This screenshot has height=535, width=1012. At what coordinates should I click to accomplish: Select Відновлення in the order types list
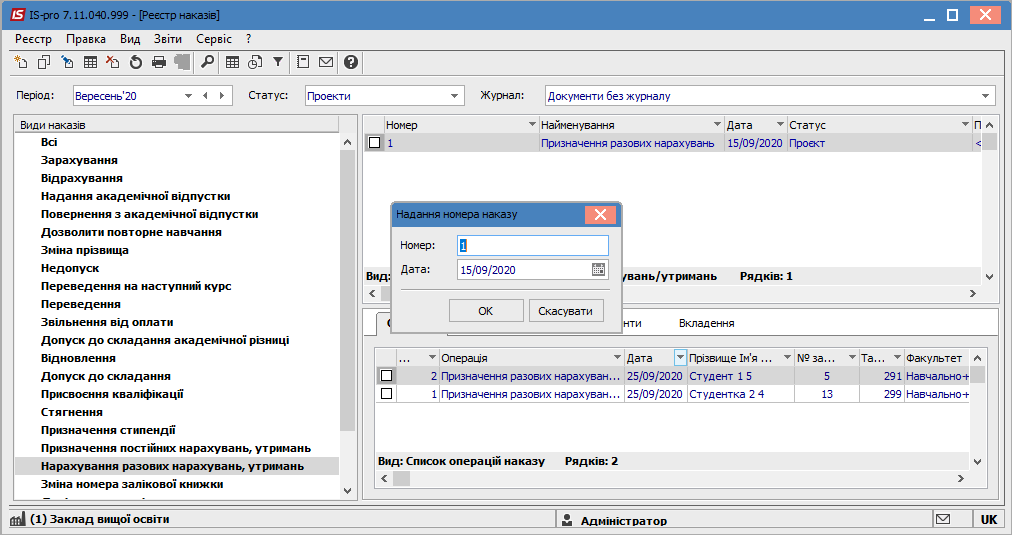78,358
